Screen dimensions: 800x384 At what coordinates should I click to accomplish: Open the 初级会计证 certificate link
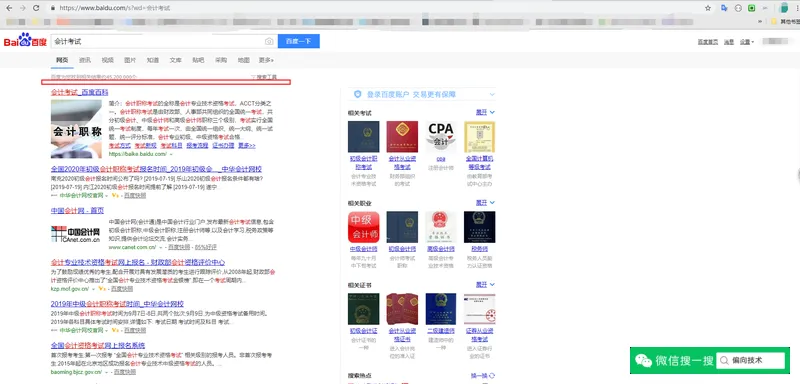coord(363,330)
